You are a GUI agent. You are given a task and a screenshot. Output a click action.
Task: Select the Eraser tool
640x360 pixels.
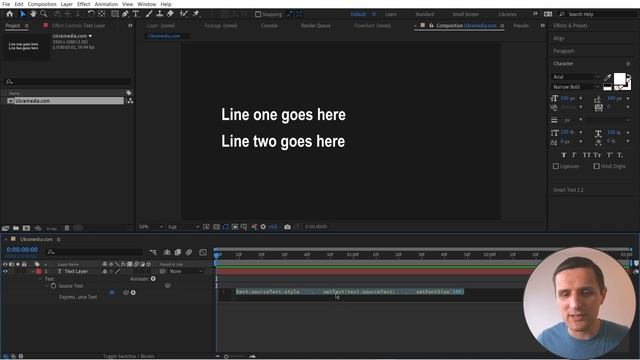click(170, 14)
